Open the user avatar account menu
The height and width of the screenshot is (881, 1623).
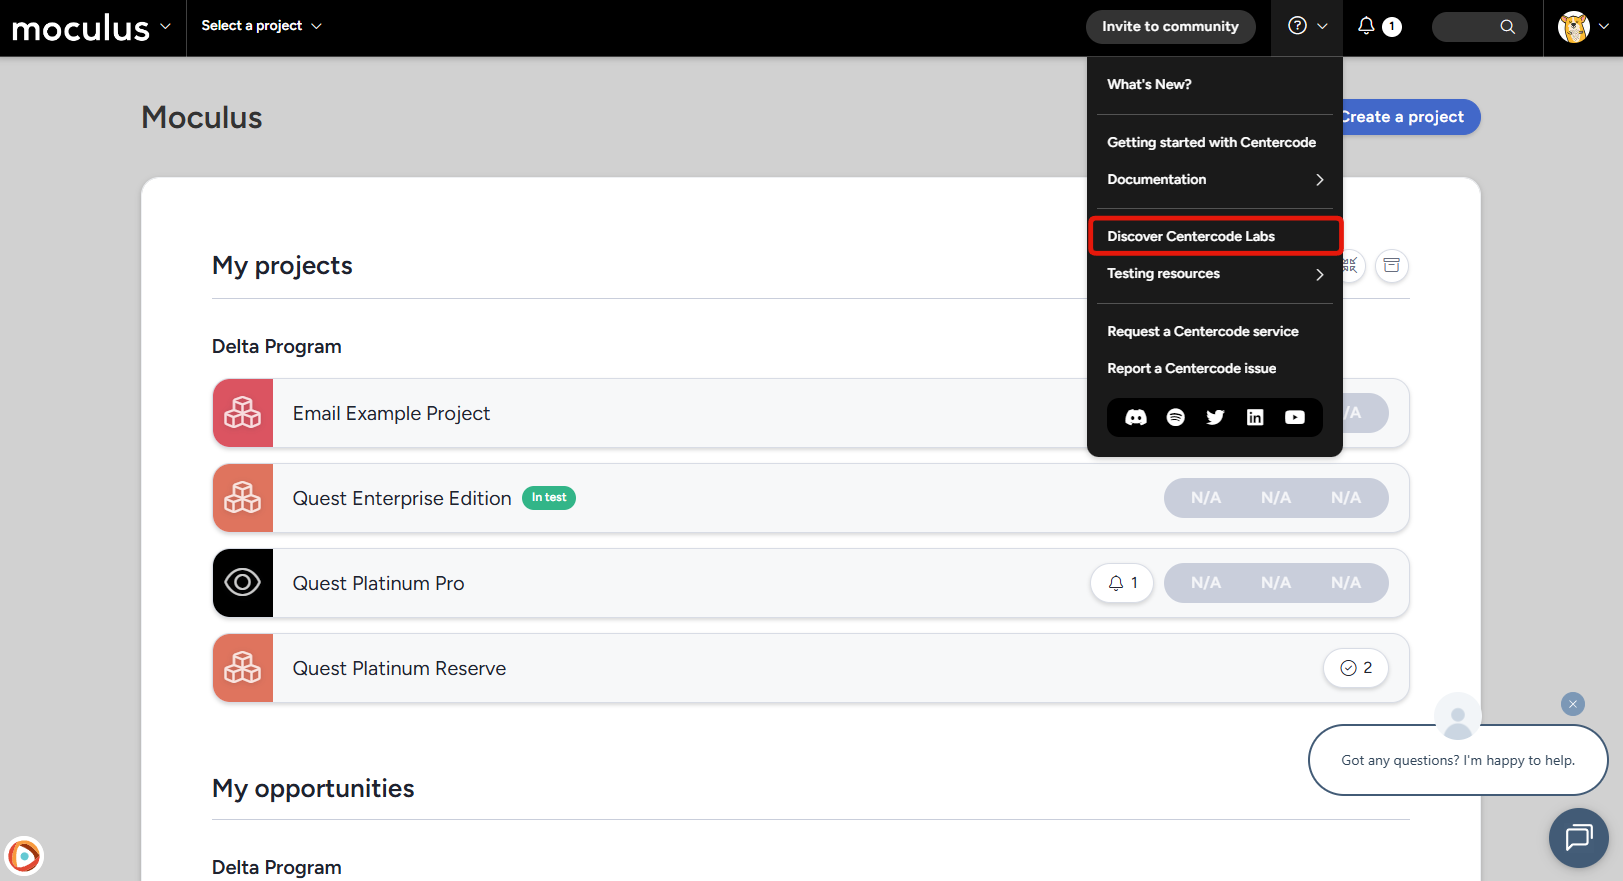(x=1583, y=27)
